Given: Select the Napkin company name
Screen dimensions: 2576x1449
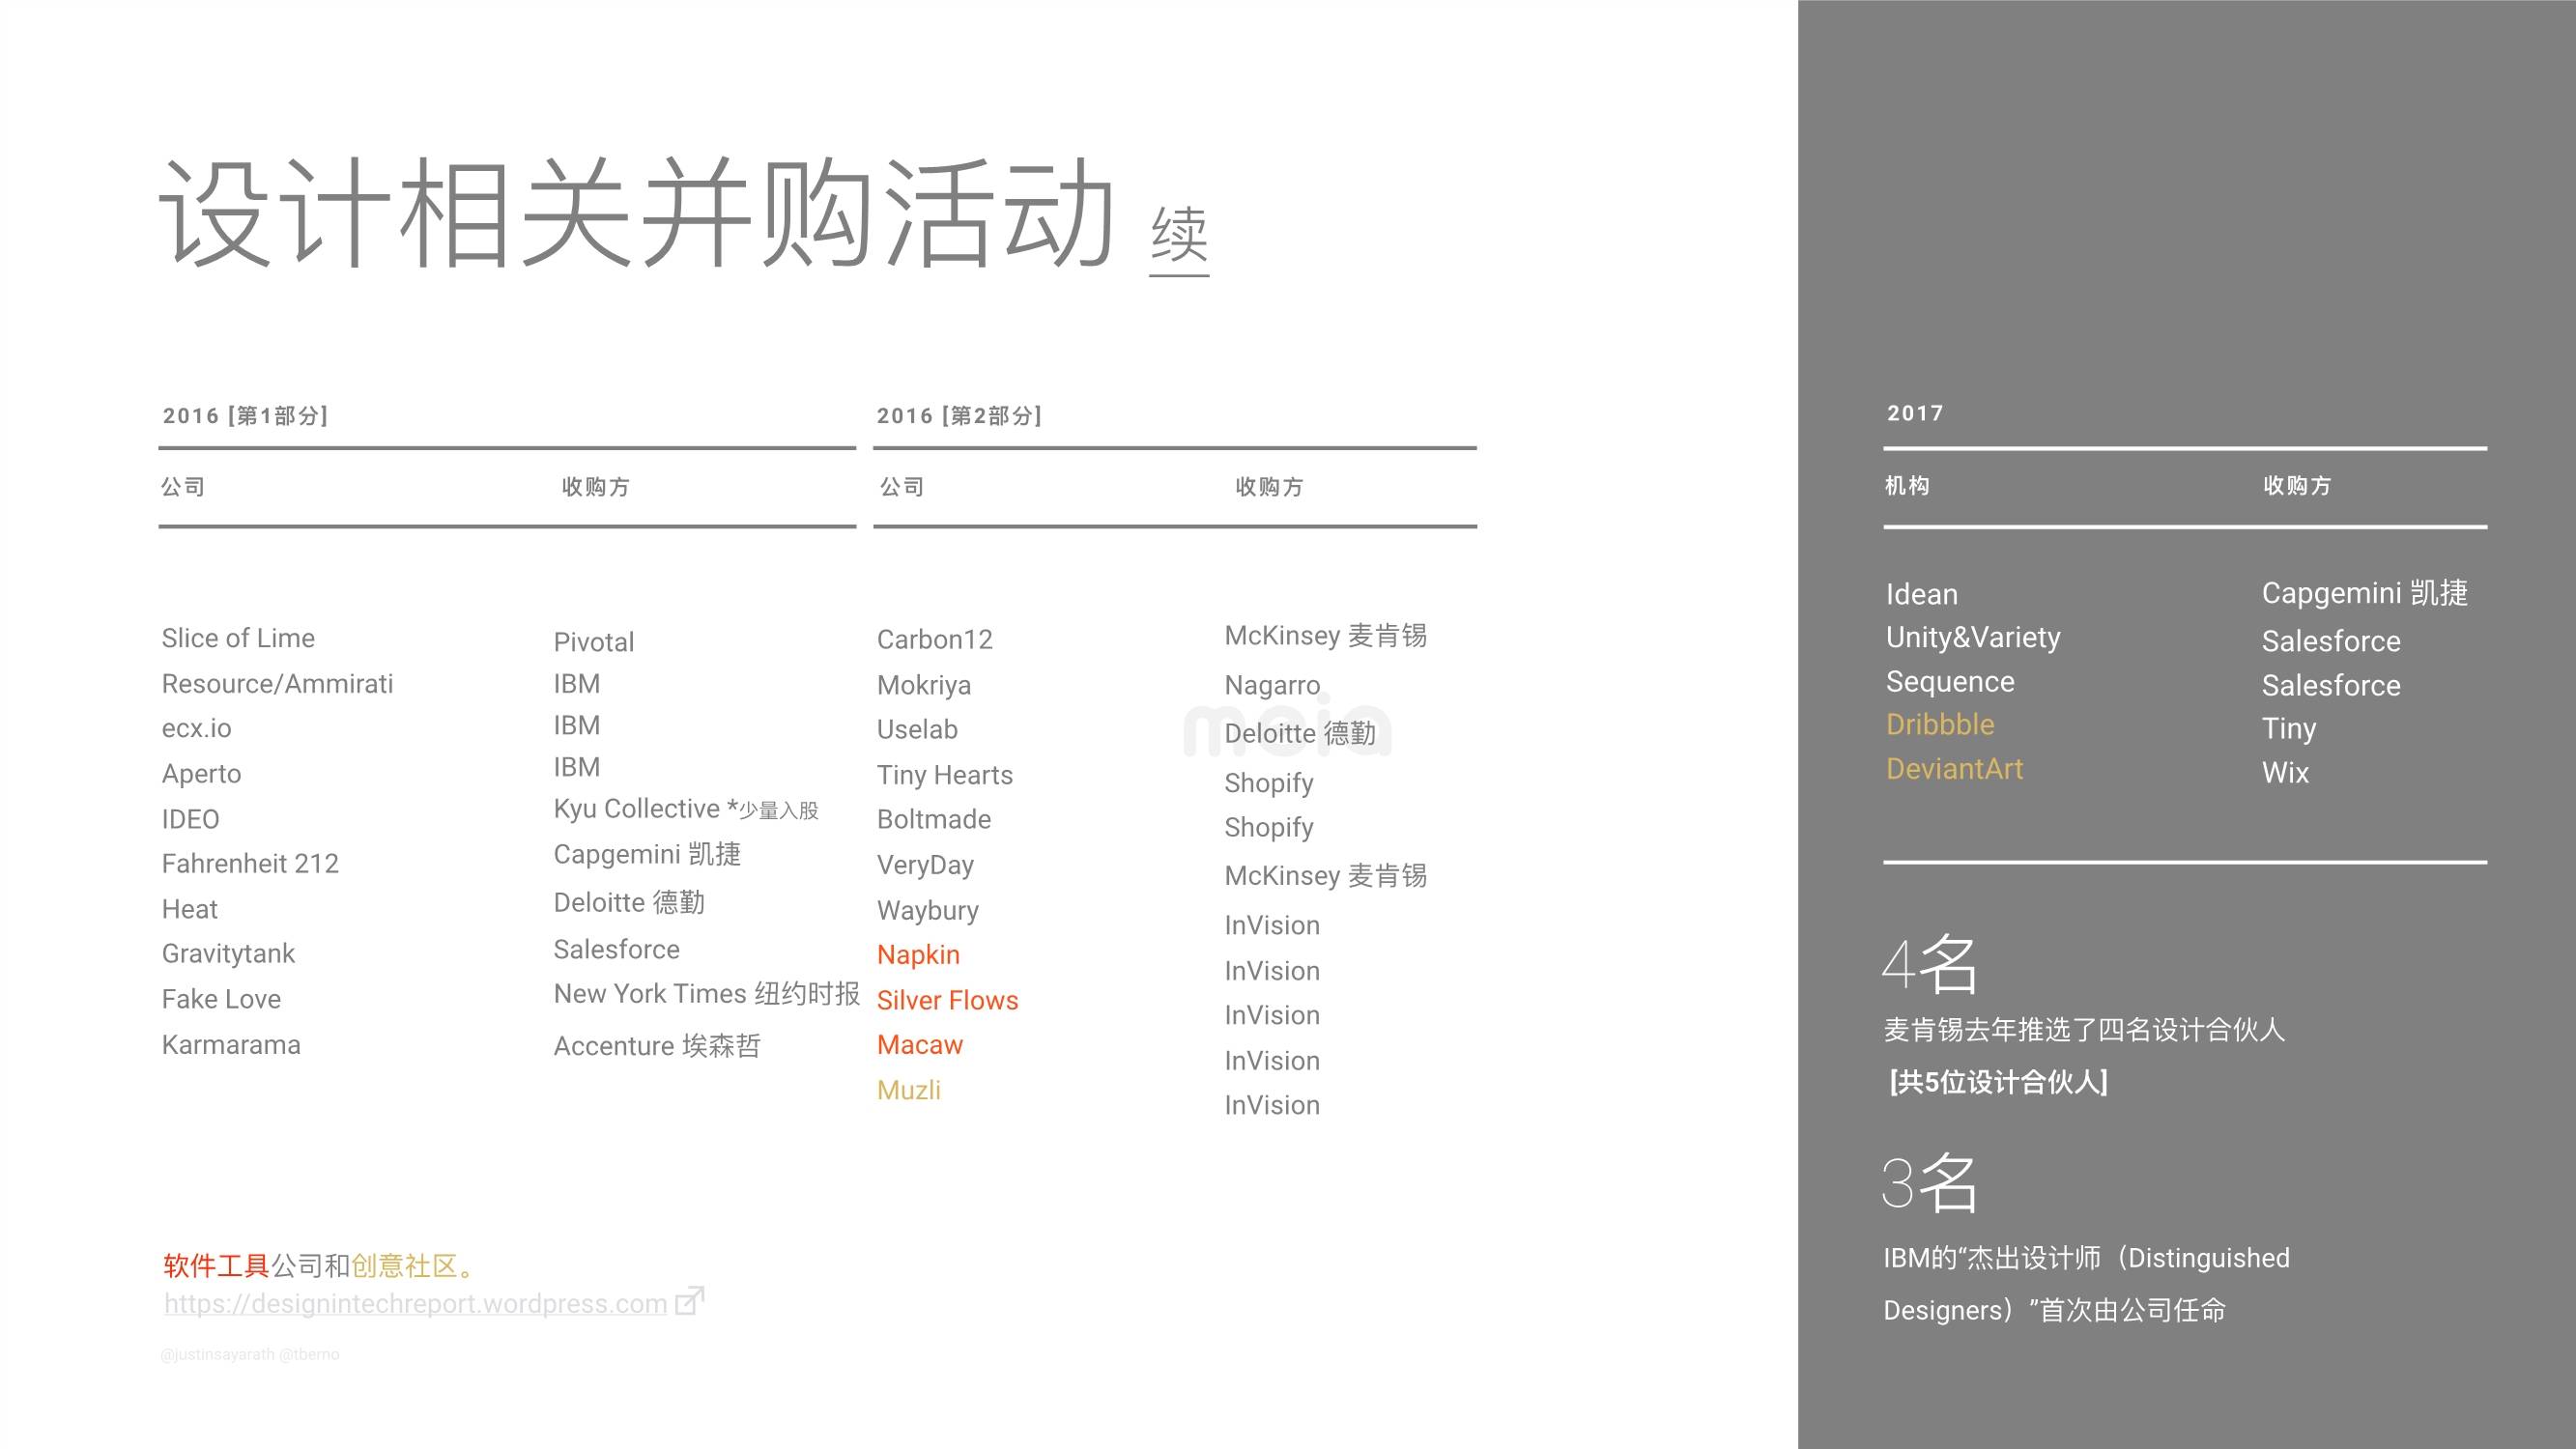Looking at the screenshot, I should pos(917,955).
